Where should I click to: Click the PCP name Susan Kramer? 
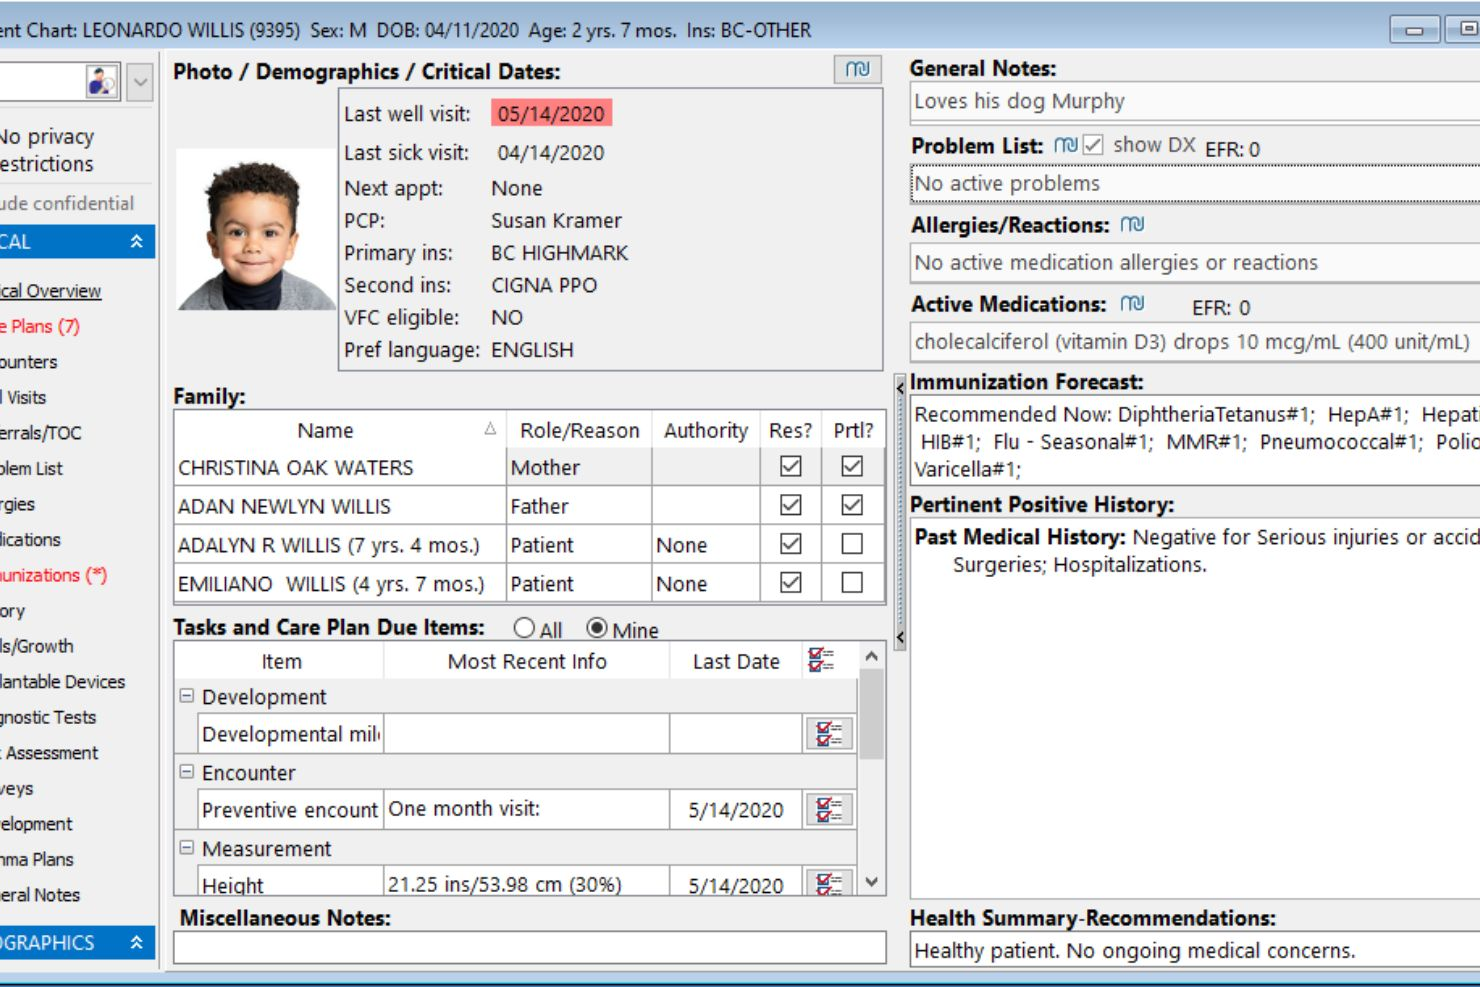coord(556,220)
